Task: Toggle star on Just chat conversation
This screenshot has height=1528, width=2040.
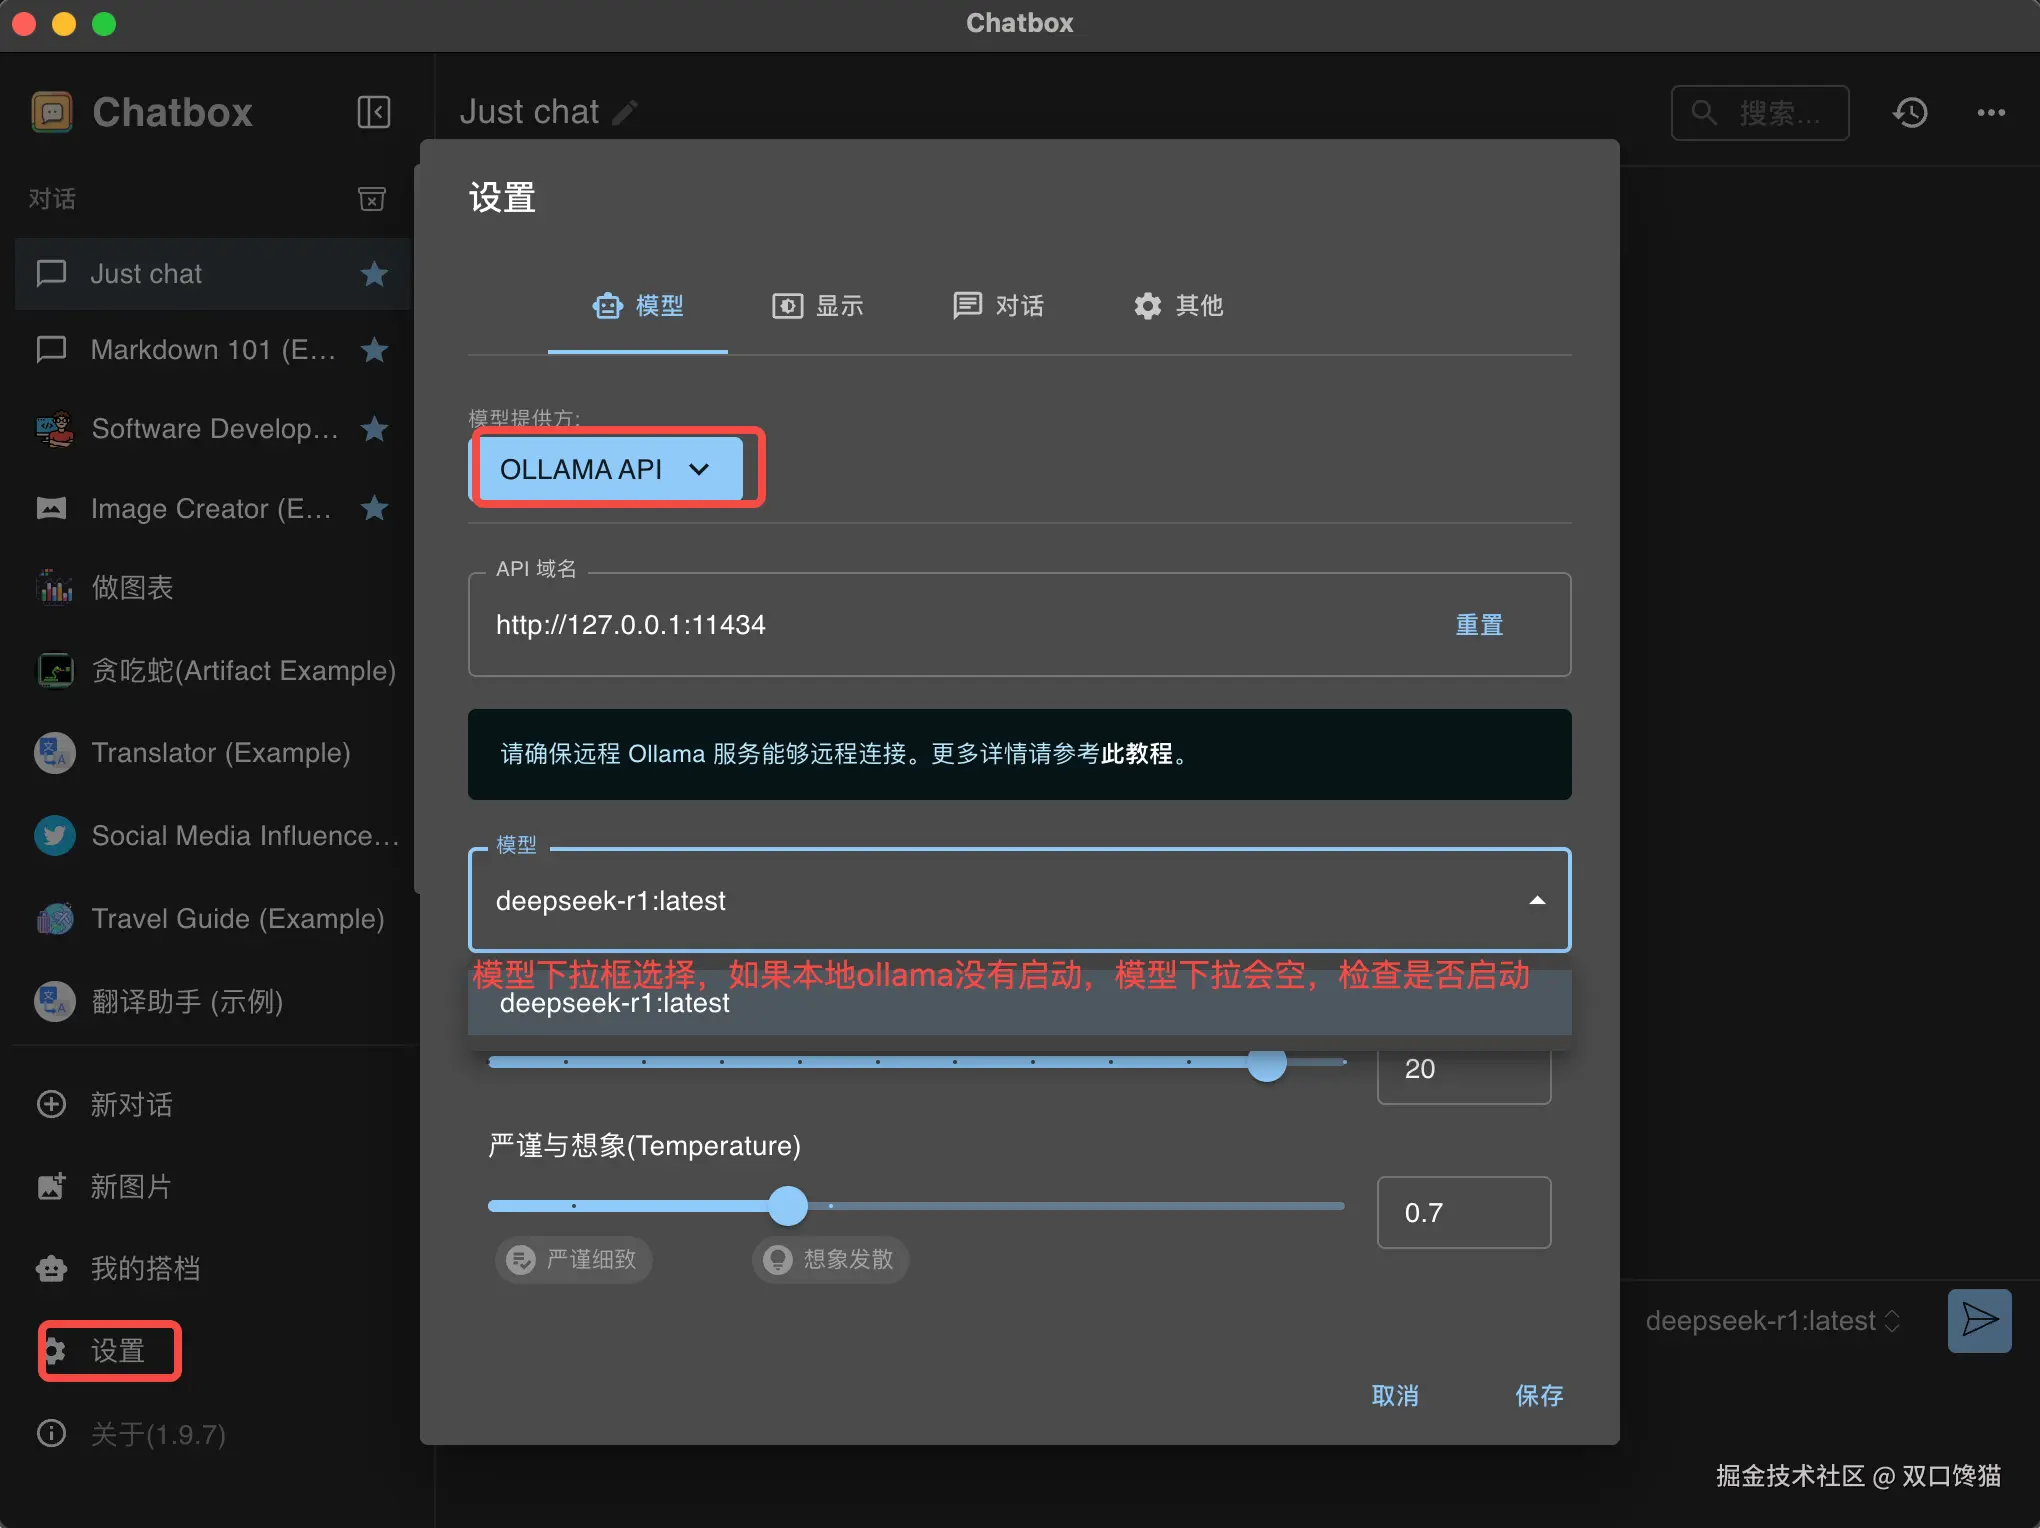Action: pyautogui.click(x=374, y=274)
